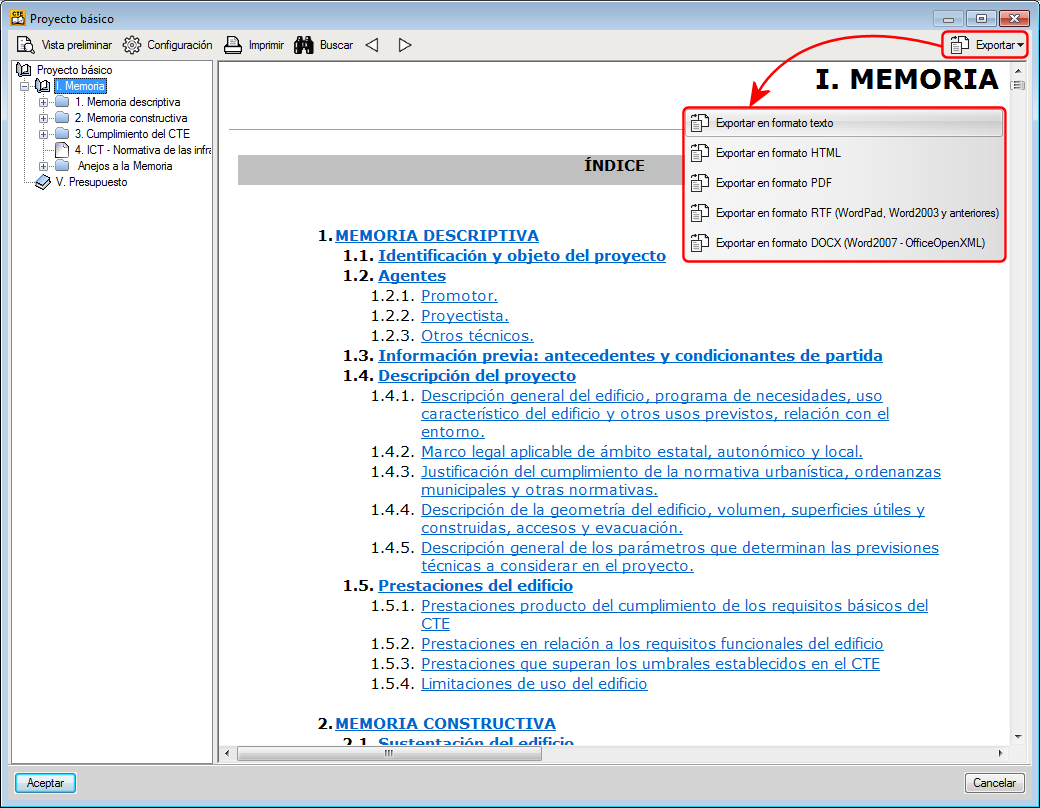This screenshot has width=1040, height=808.
Task: Open the Promotor link in the index
Action: tap(459, 295)
